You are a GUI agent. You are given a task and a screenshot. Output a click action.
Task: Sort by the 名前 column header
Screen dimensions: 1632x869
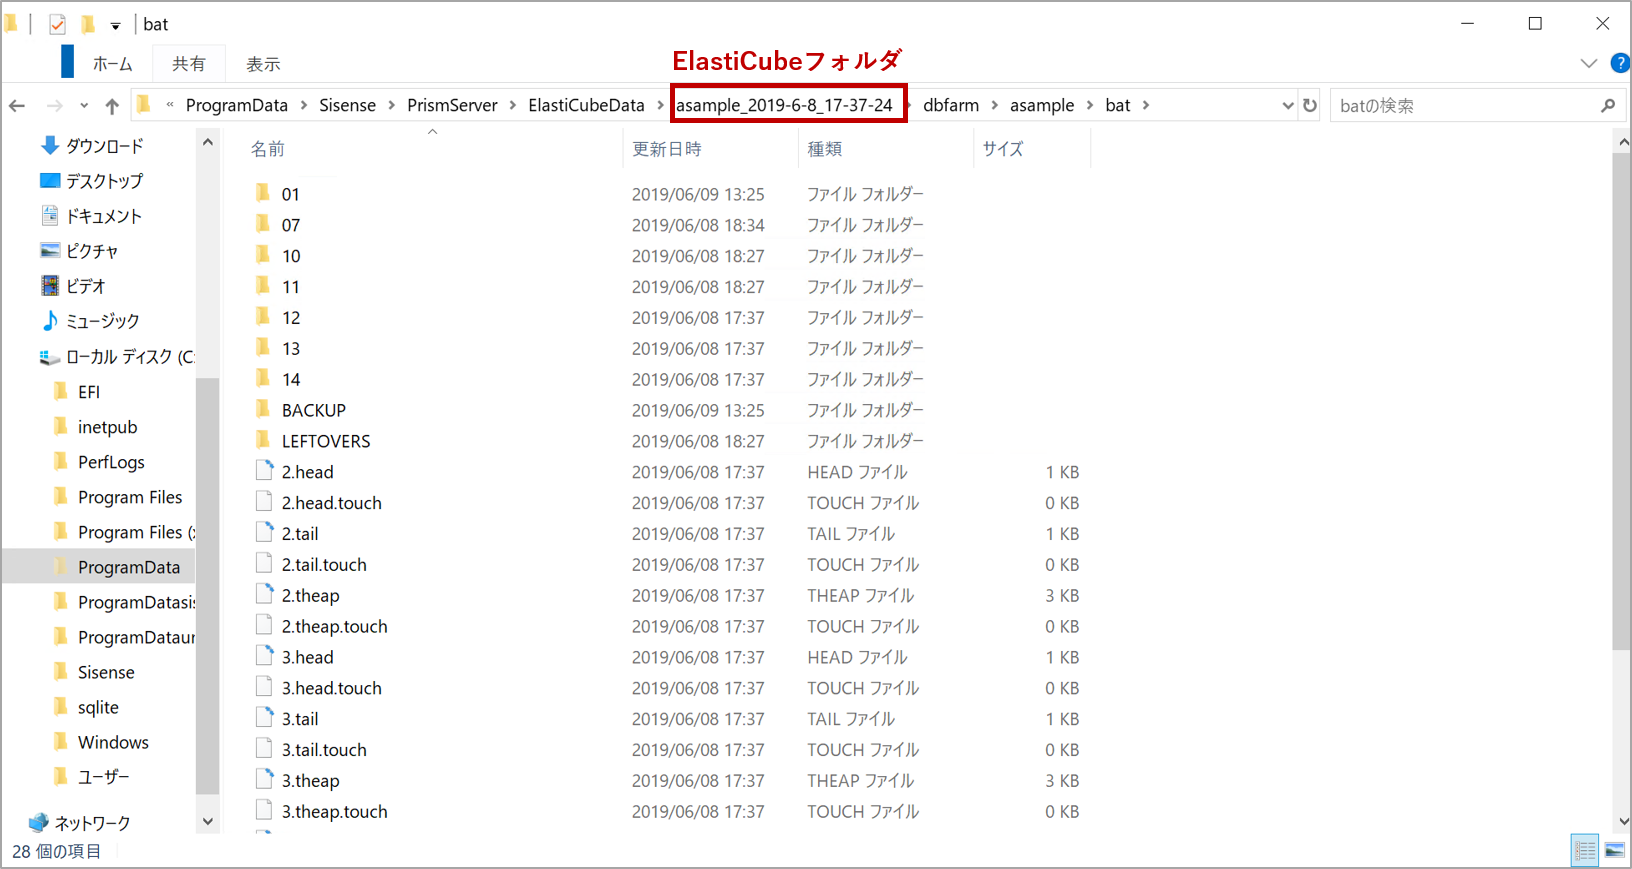267,149
